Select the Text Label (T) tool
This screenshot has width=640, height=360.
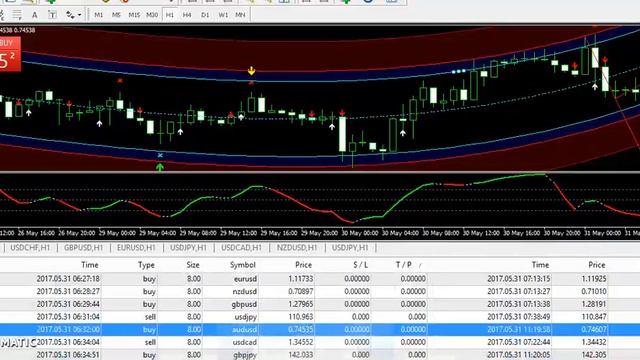pos(52,15)
